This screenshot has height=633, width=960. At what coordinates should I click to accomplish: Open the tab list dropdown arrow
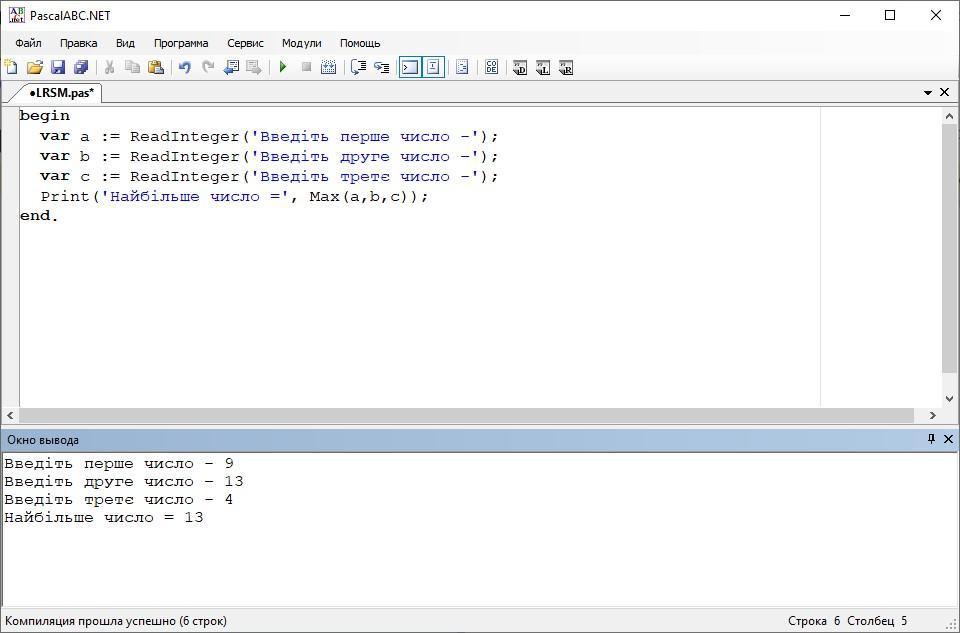click(x=928, y=92)
